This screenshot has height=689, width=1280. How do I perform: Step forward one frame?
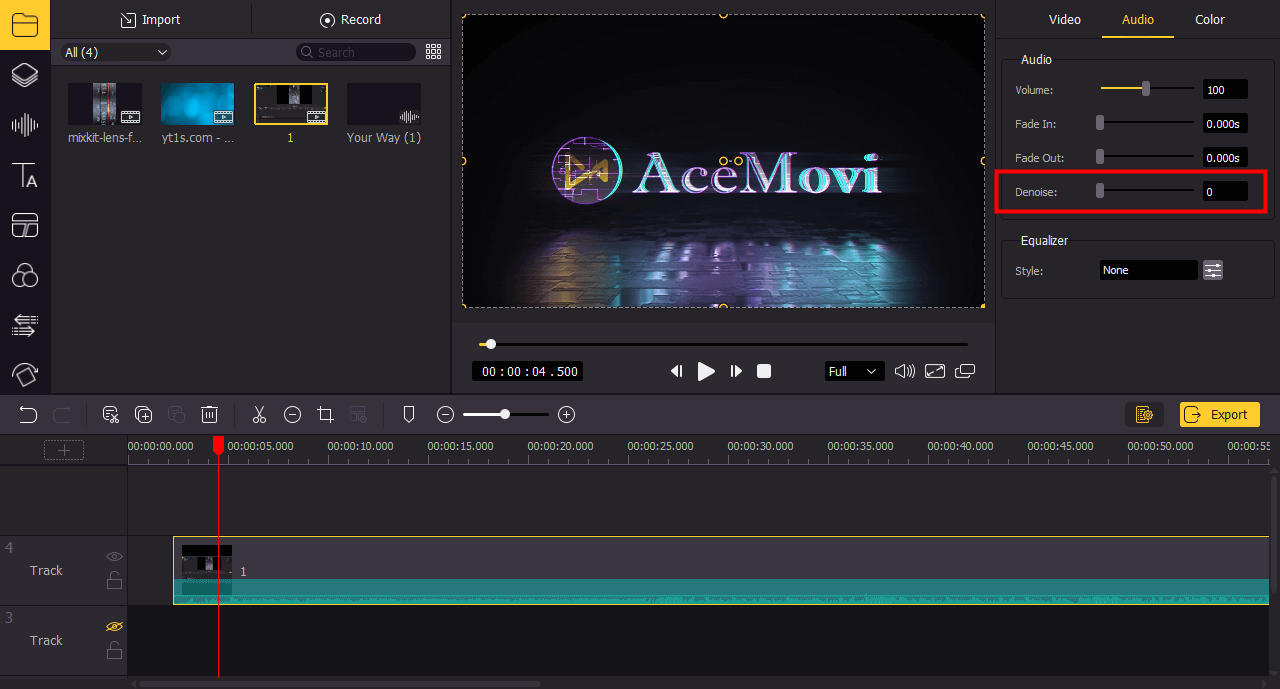coord(736,371)
